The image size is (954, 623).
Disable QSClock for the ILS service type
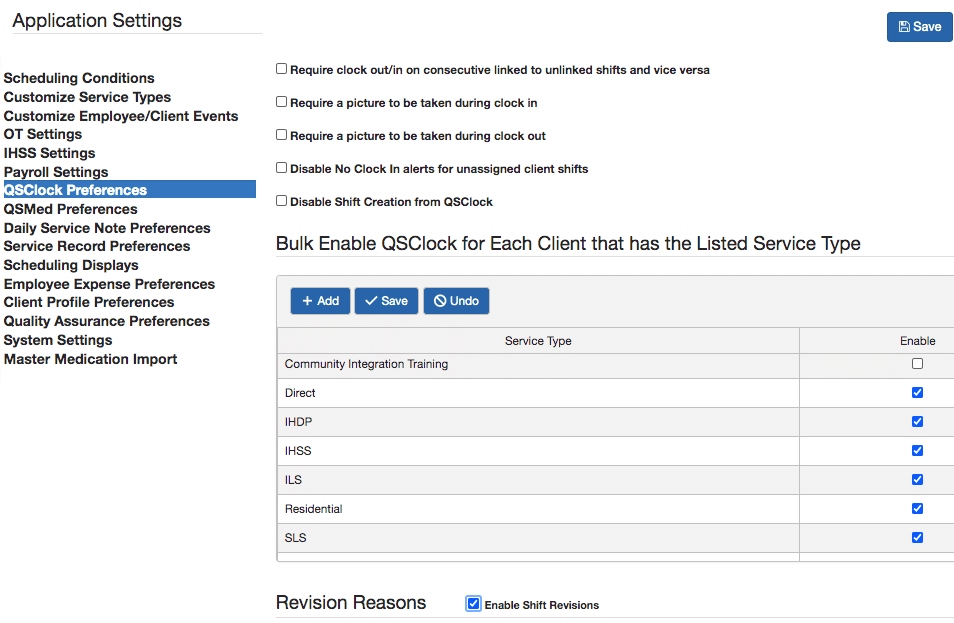pyautogui.click(x=917, y=479)
